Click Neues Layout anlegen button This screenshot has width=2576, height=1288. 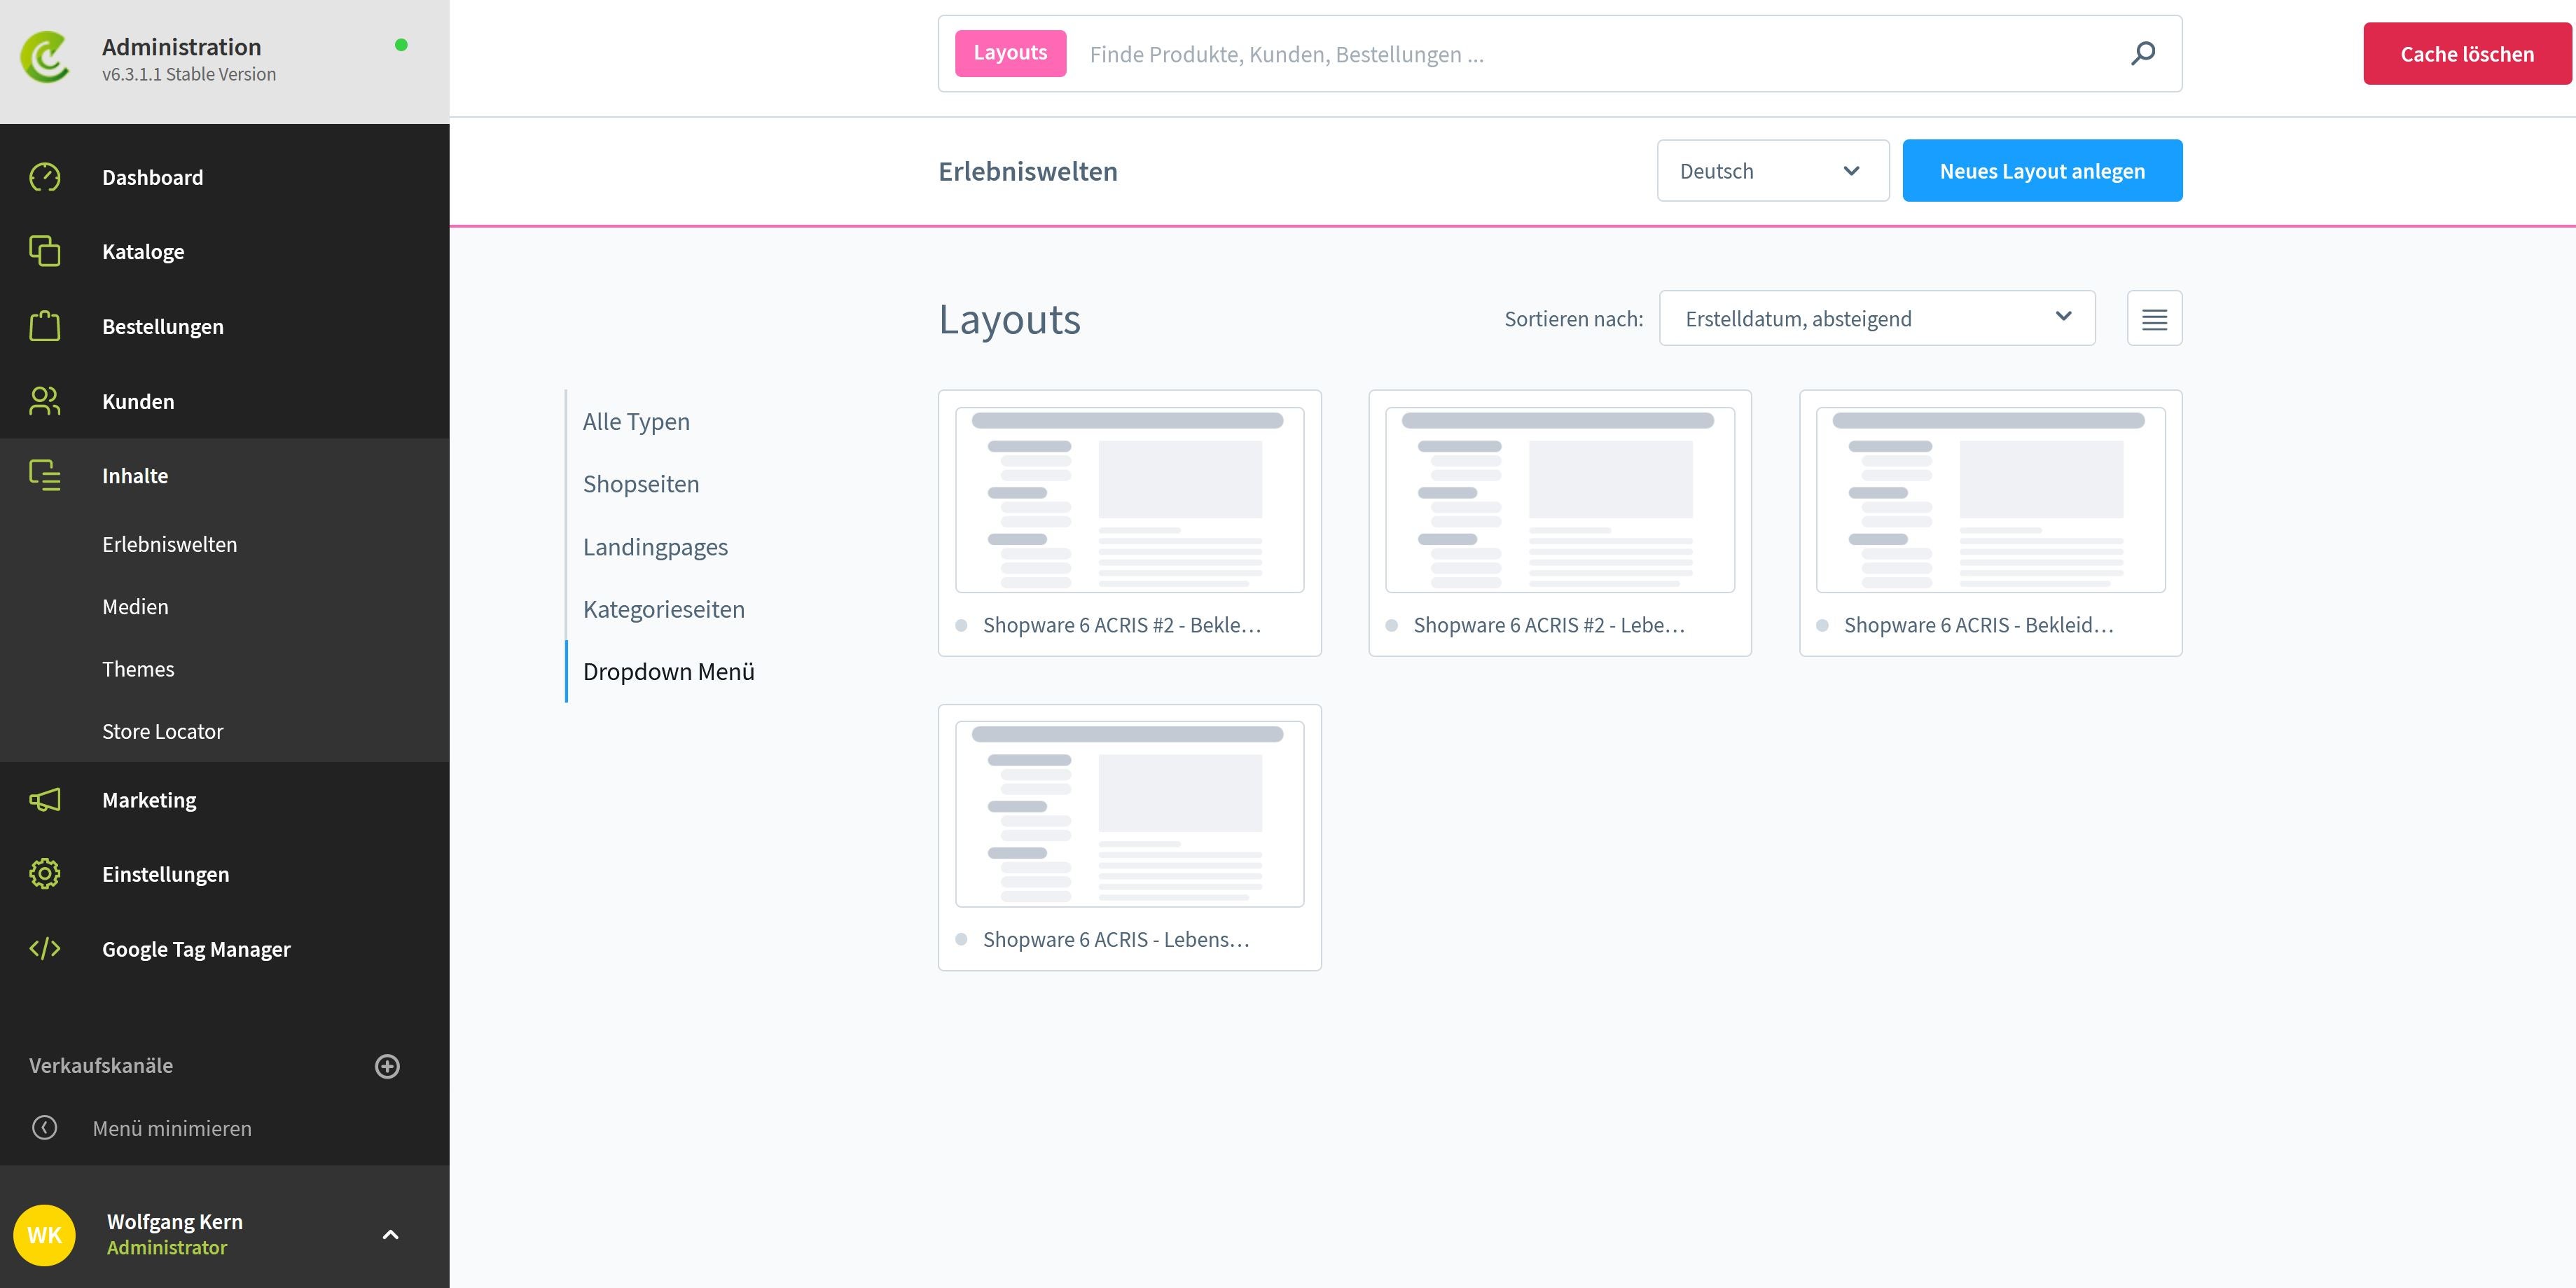(x=2042, y=171)
